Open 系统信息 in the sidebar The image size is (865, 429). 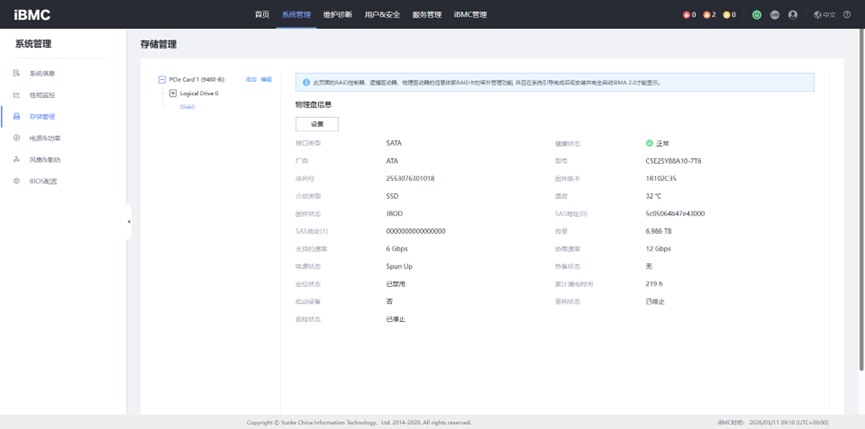pos(42,73)
